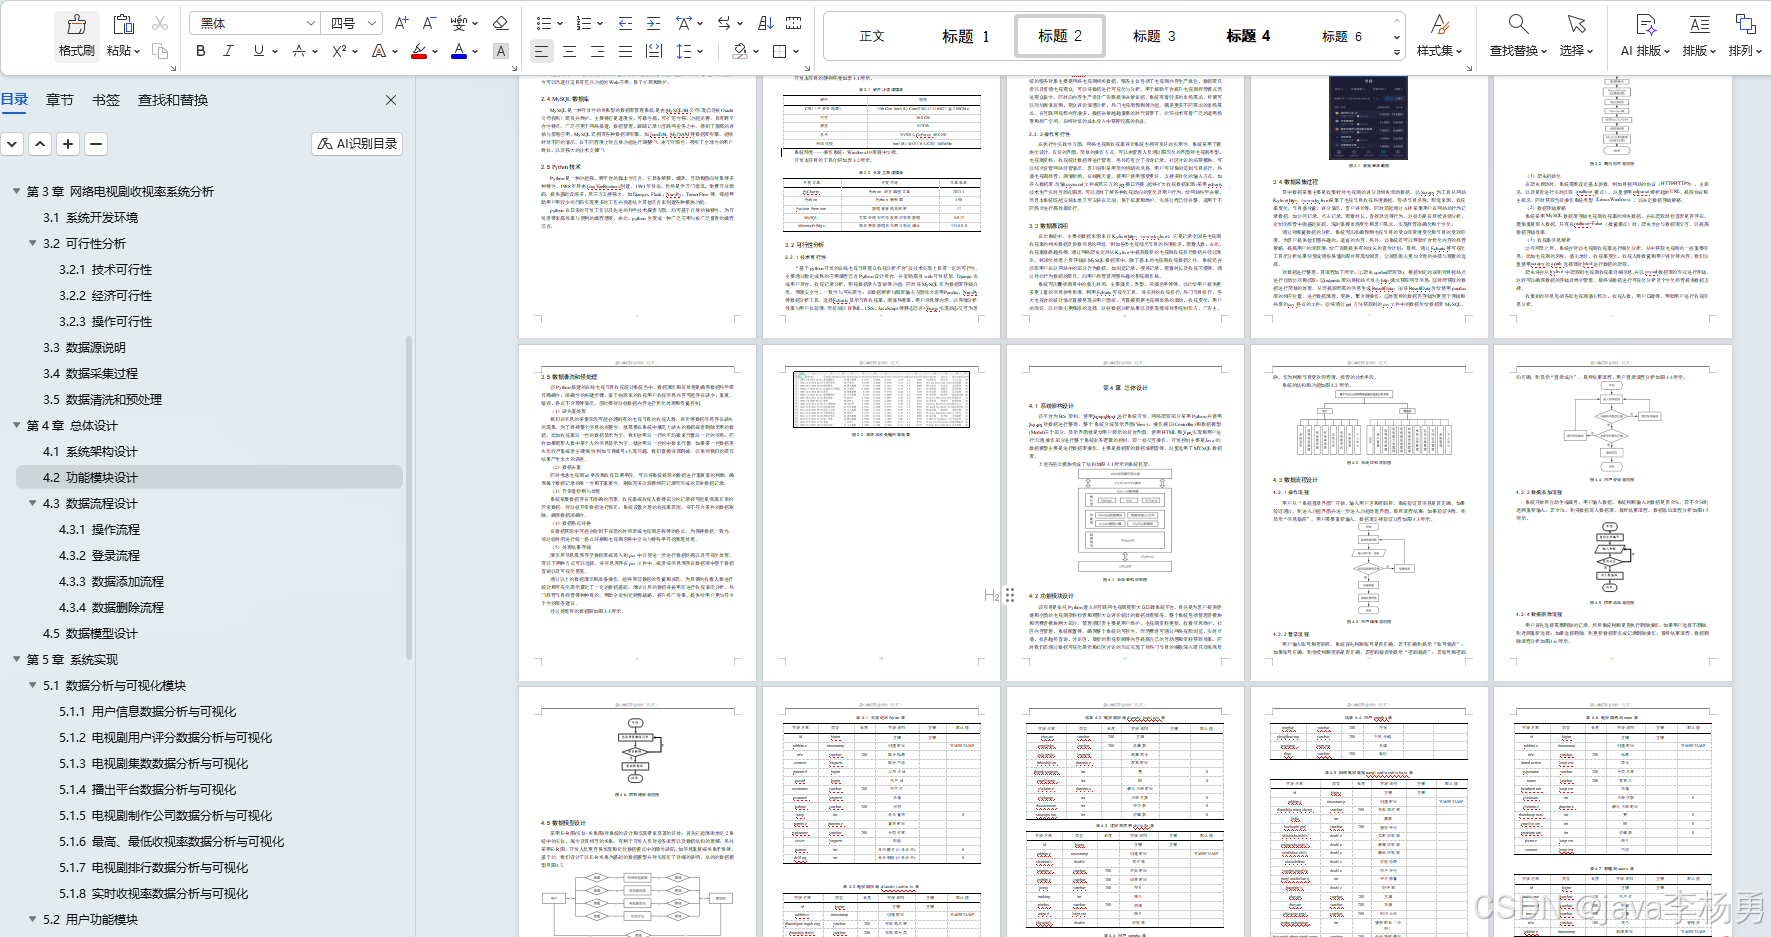Collapse the 第 4 章 总体设计 tree node
Viewport: 1771px width, 937px height.
(16, 426)
